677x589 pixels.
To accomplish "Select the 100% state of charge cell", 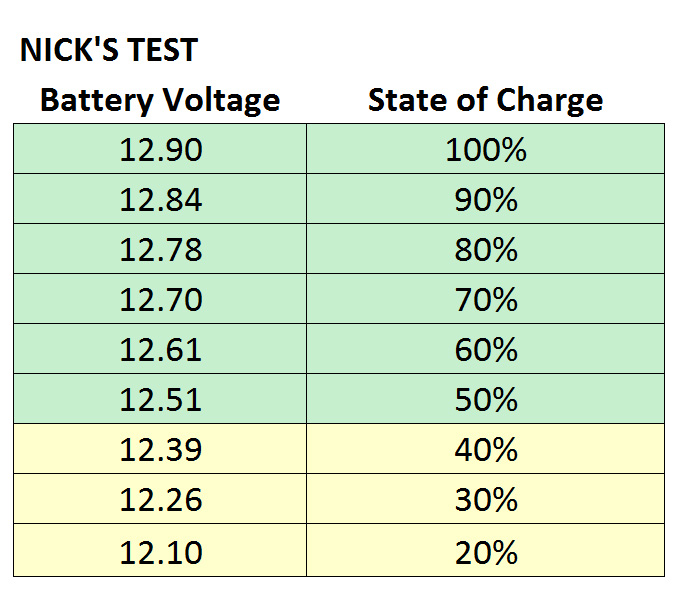I will click(x=485, y=150).
